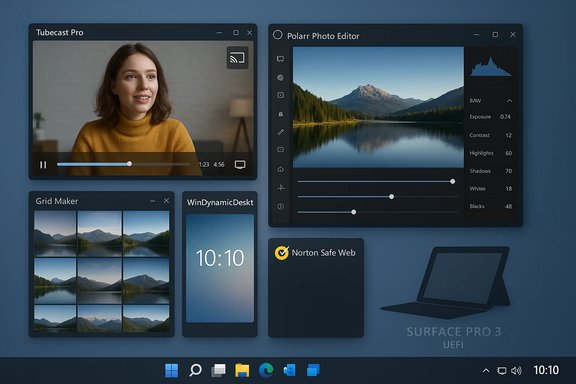576x384 pixels.
Task: Select center thumbnail in Grid Maker
Action: (100, 281)
